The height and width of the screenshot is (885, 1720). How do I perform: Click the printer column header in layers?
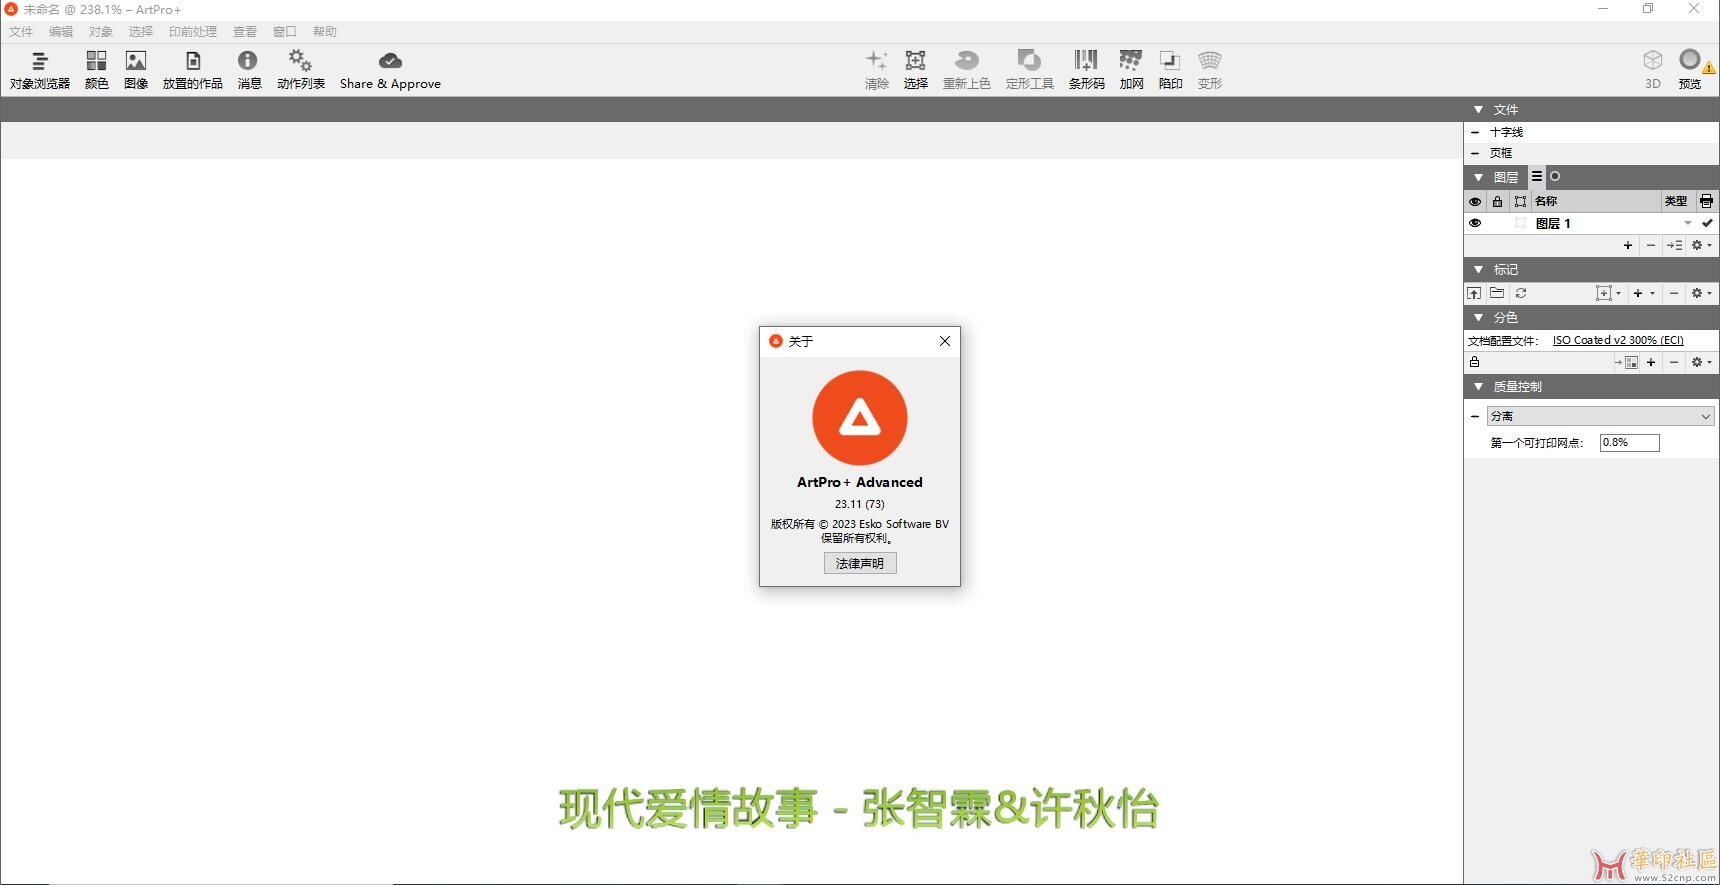point(1707,201)
